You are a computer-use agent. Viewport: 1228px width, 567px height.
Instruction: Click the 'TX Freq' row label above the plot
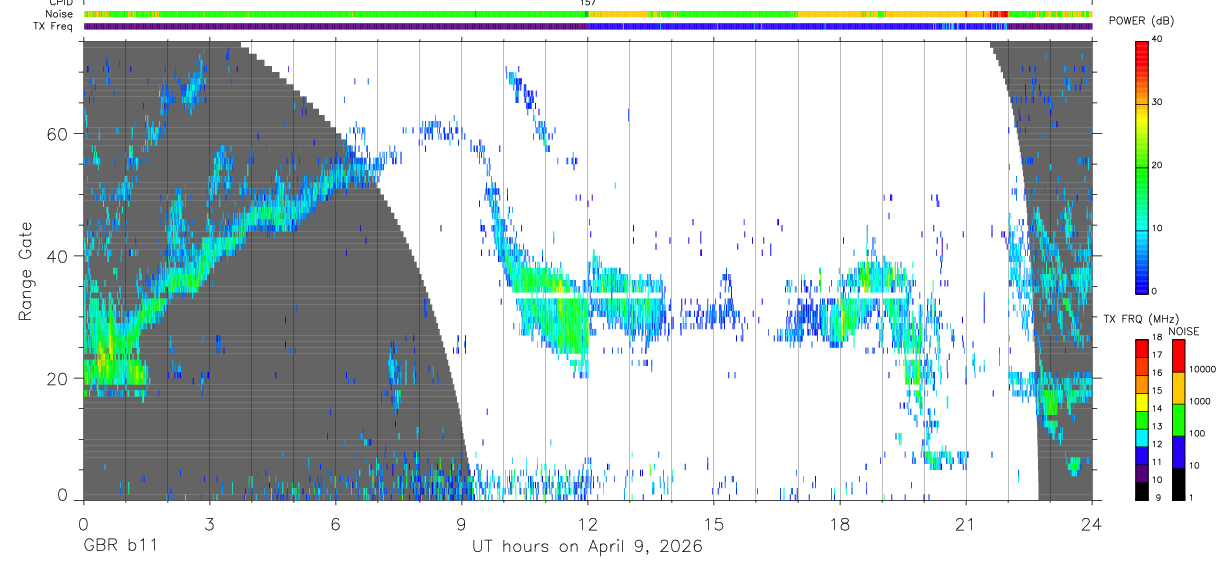point(54,26)
